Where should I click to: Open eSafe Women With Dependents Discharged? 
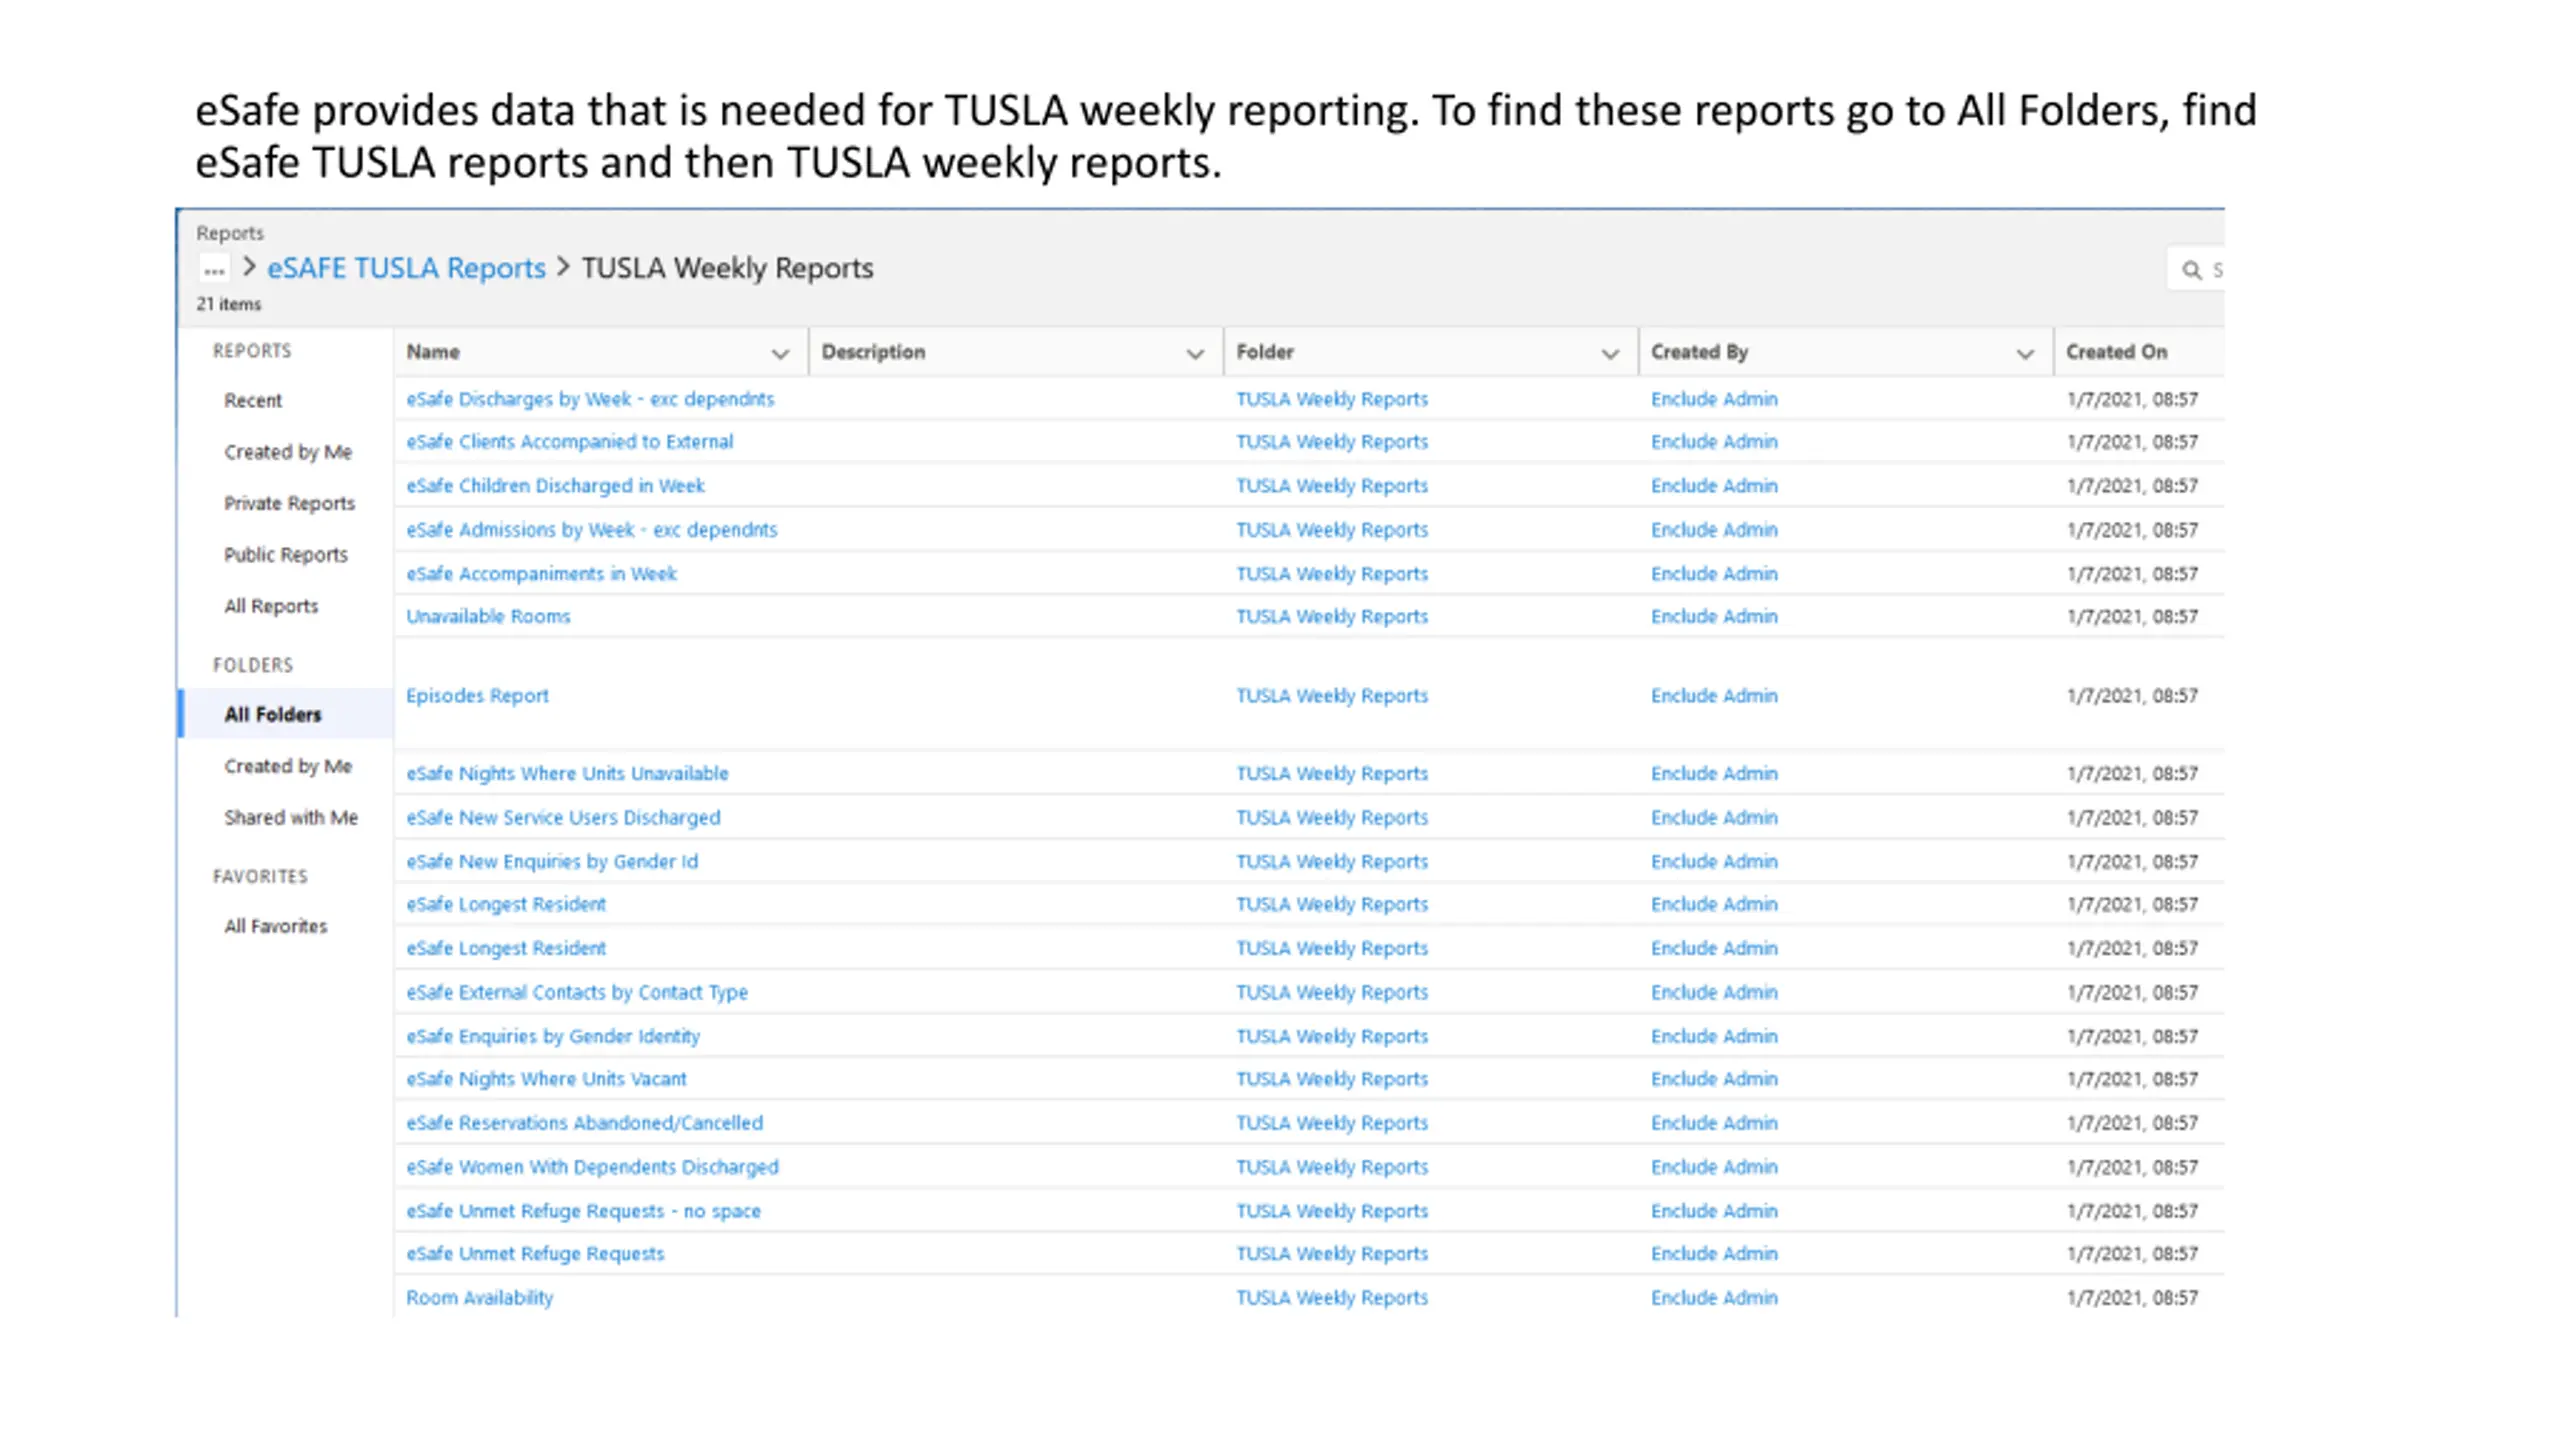click(x=592, y=1168)
